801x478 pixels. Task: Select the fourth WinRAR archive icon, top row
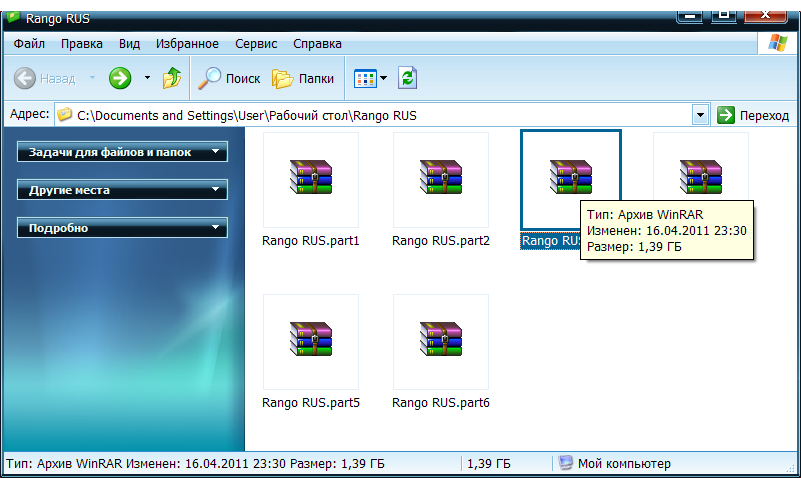(x=700, y=177)
